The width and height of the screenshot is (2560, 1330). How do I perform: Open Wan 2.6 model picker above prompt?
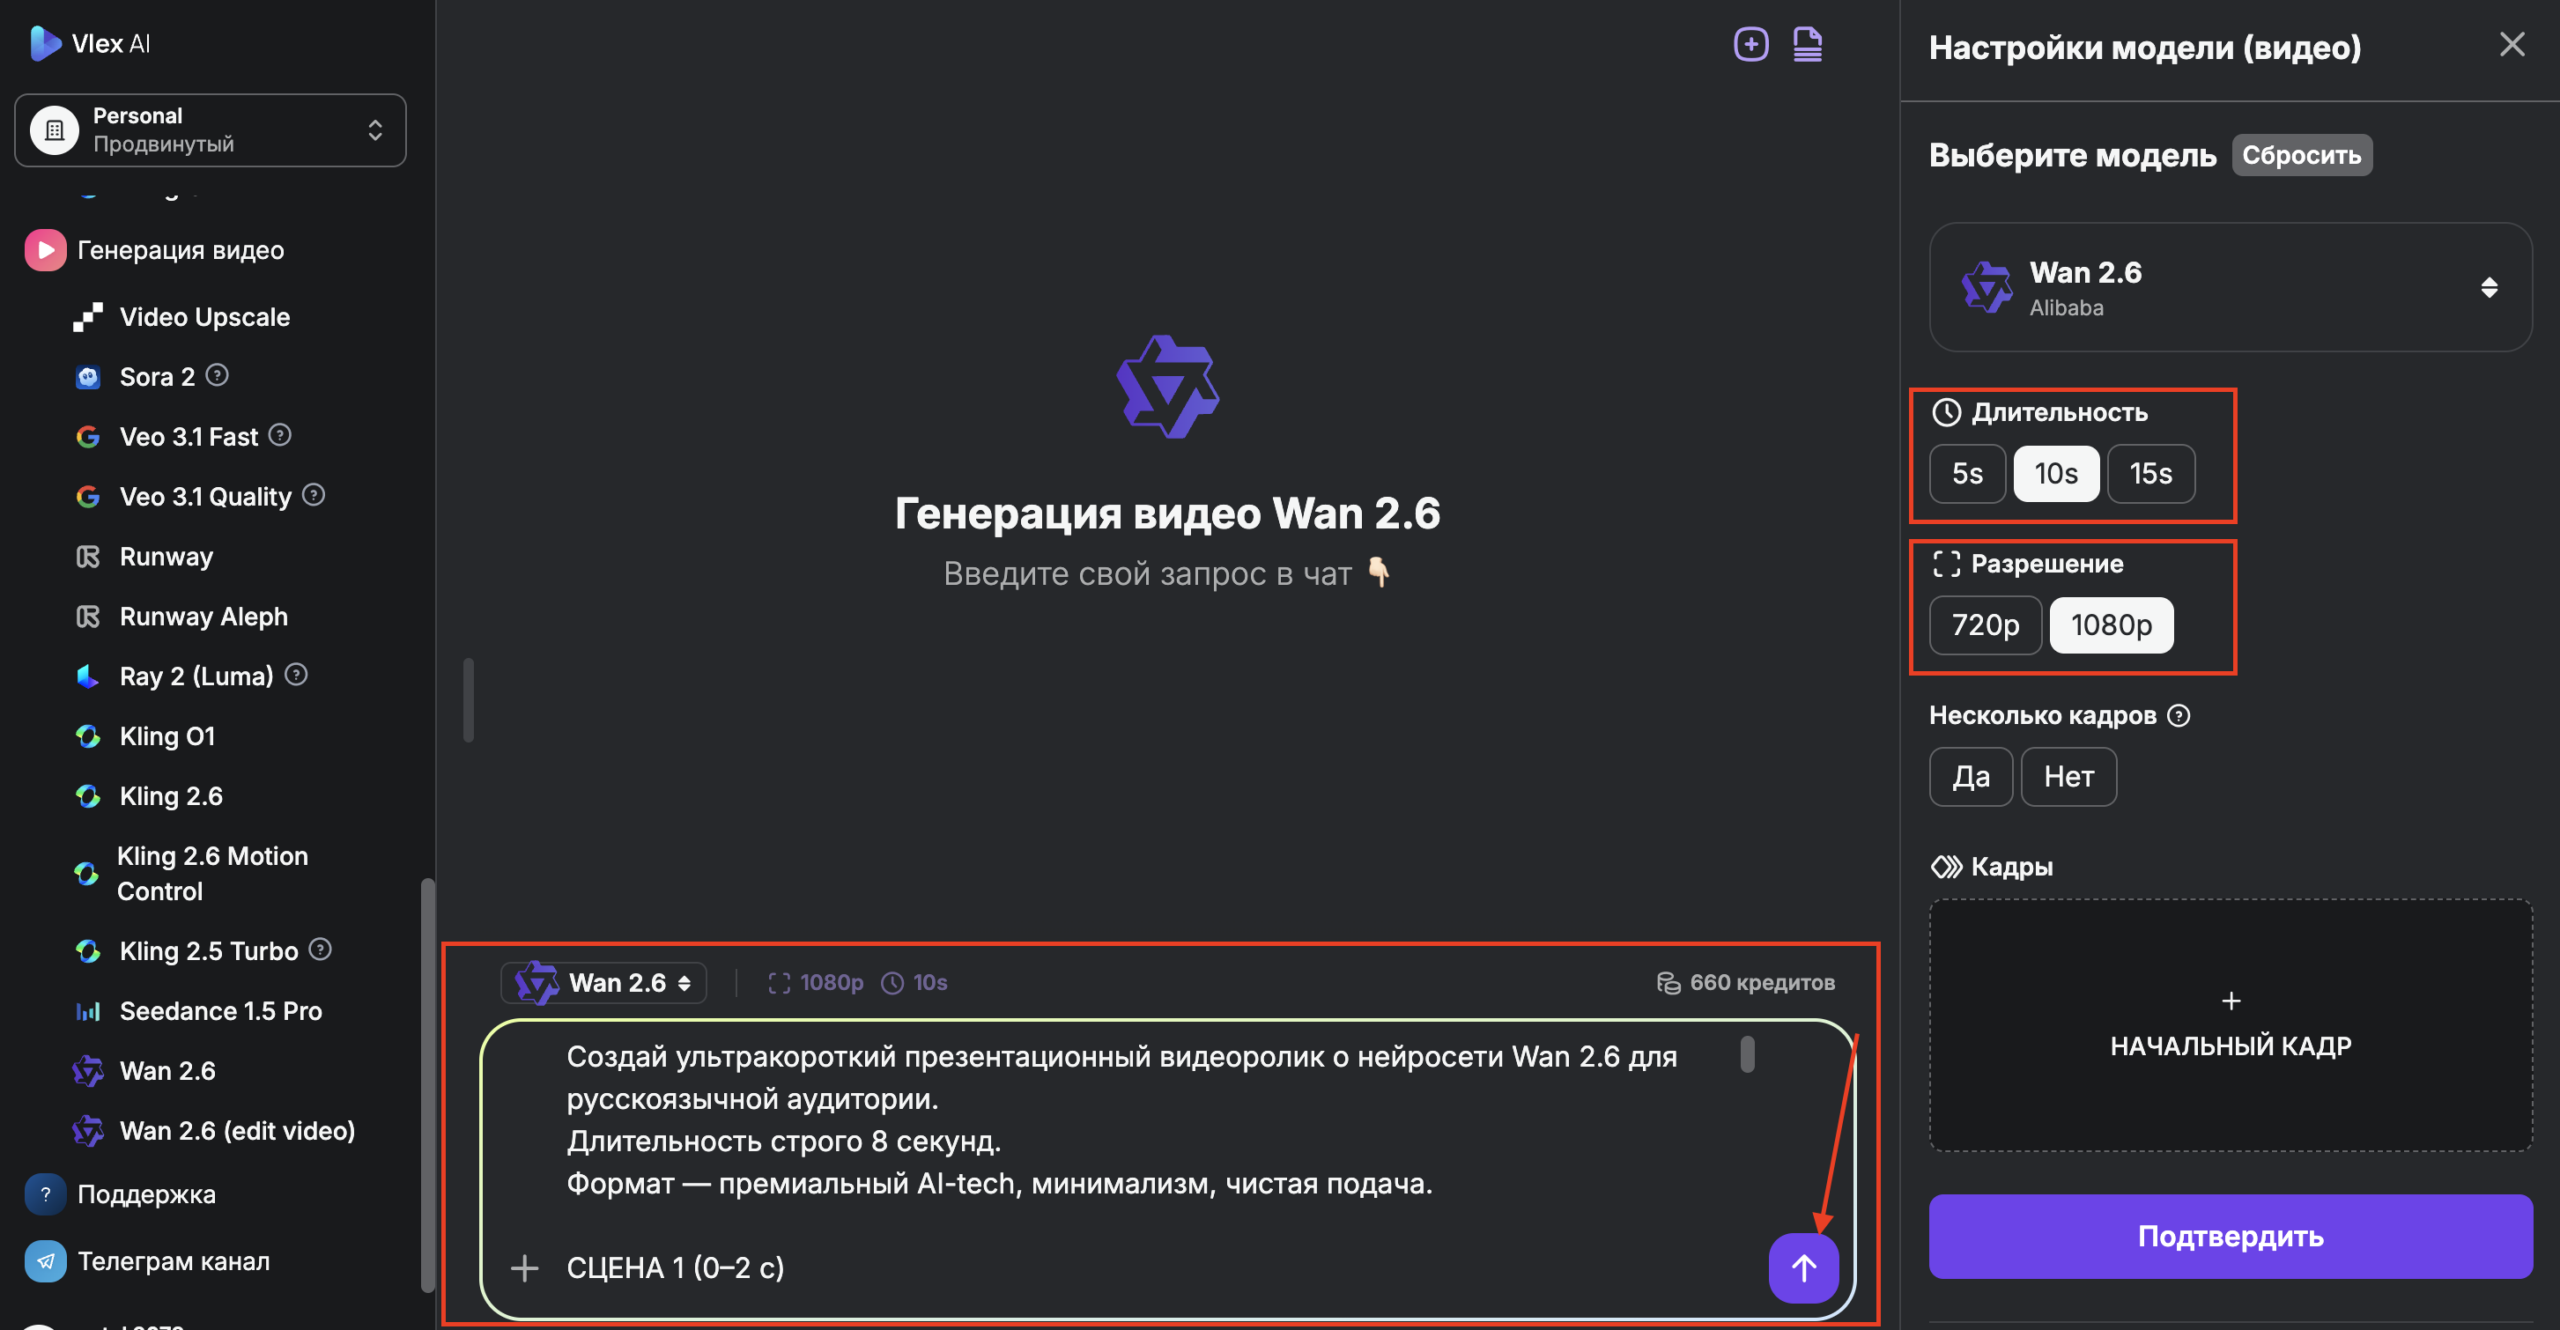(x=604, y=983)
